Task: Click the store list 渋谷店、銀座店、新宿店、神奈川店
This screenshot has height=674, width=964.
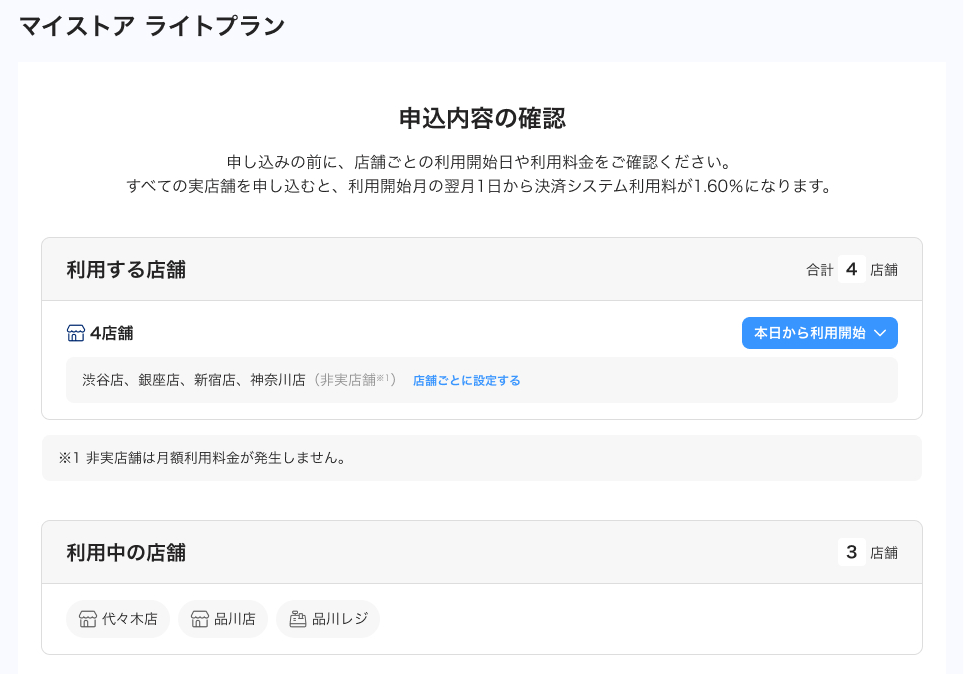Action: (194, 380)
